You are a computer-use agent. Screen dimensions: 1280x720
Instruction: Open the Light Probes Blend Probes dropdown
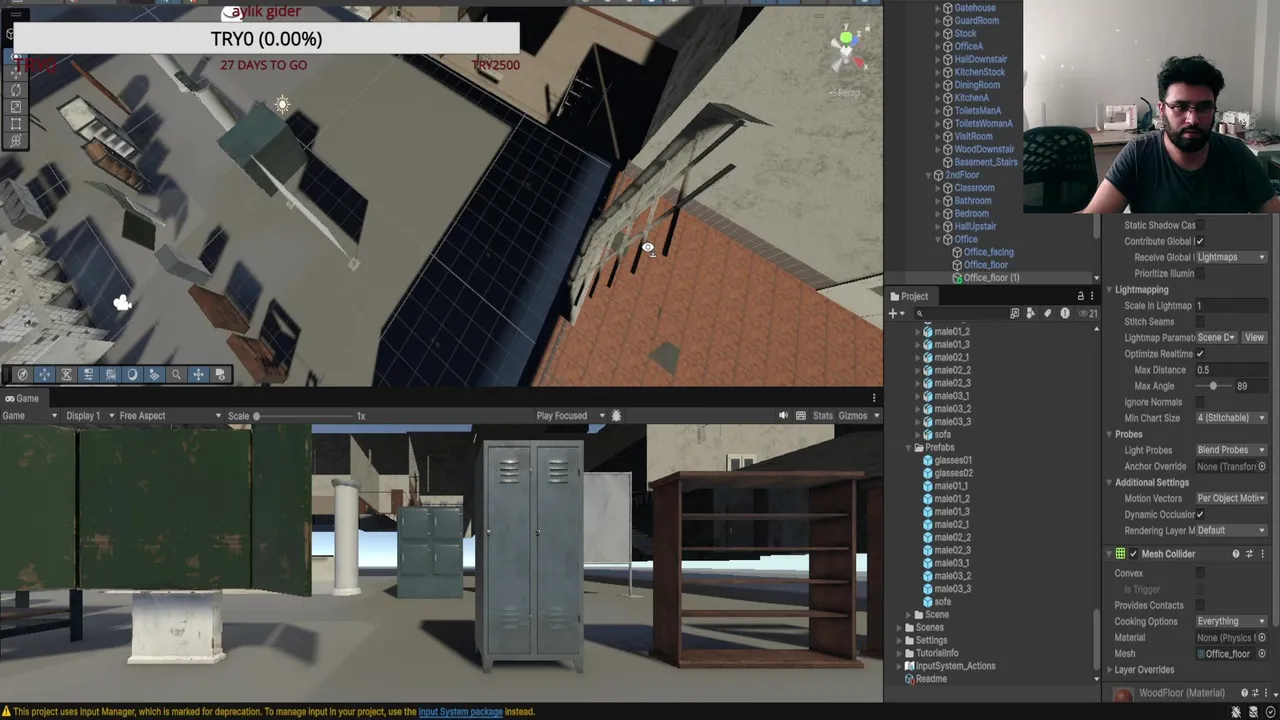(x=1231, y=450)
